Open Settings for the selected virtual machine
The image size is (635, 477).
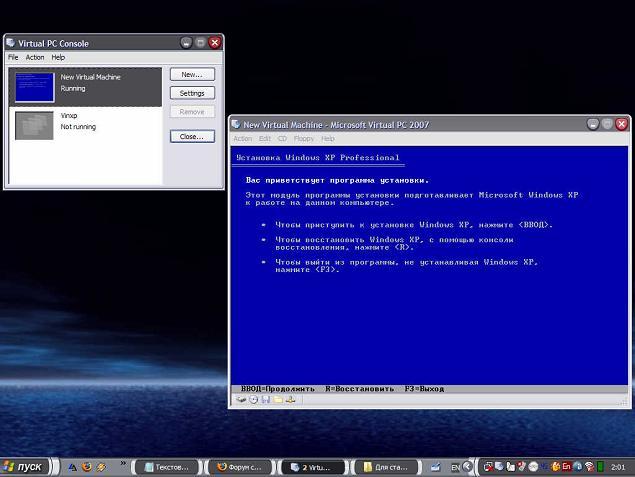click(192, 93)
